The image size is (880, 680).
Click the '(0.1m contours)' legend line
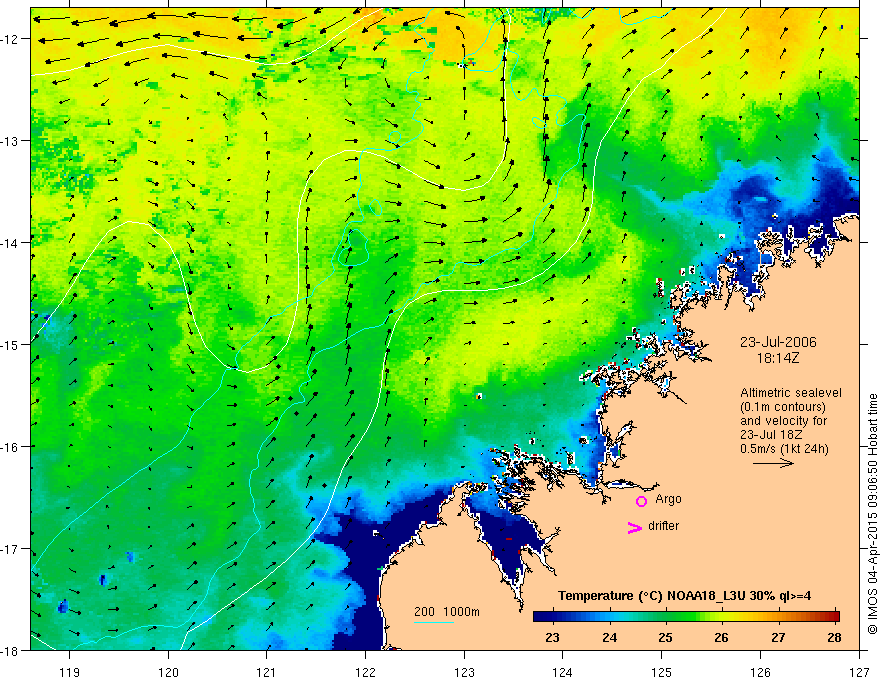783,407
